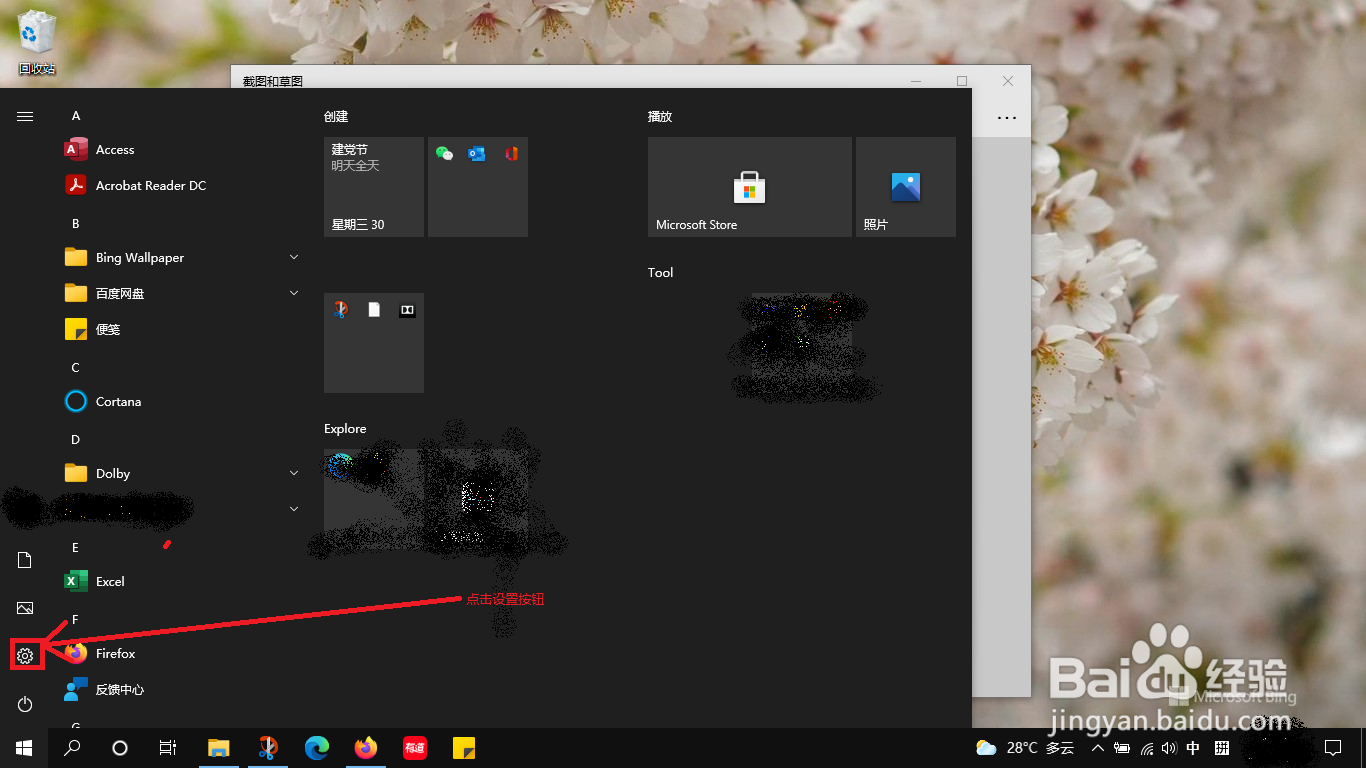The height and width of the screenshot is (768, 1366).
Task: Expand the 百度网盘 folder chevron
Action: point(294,293)
